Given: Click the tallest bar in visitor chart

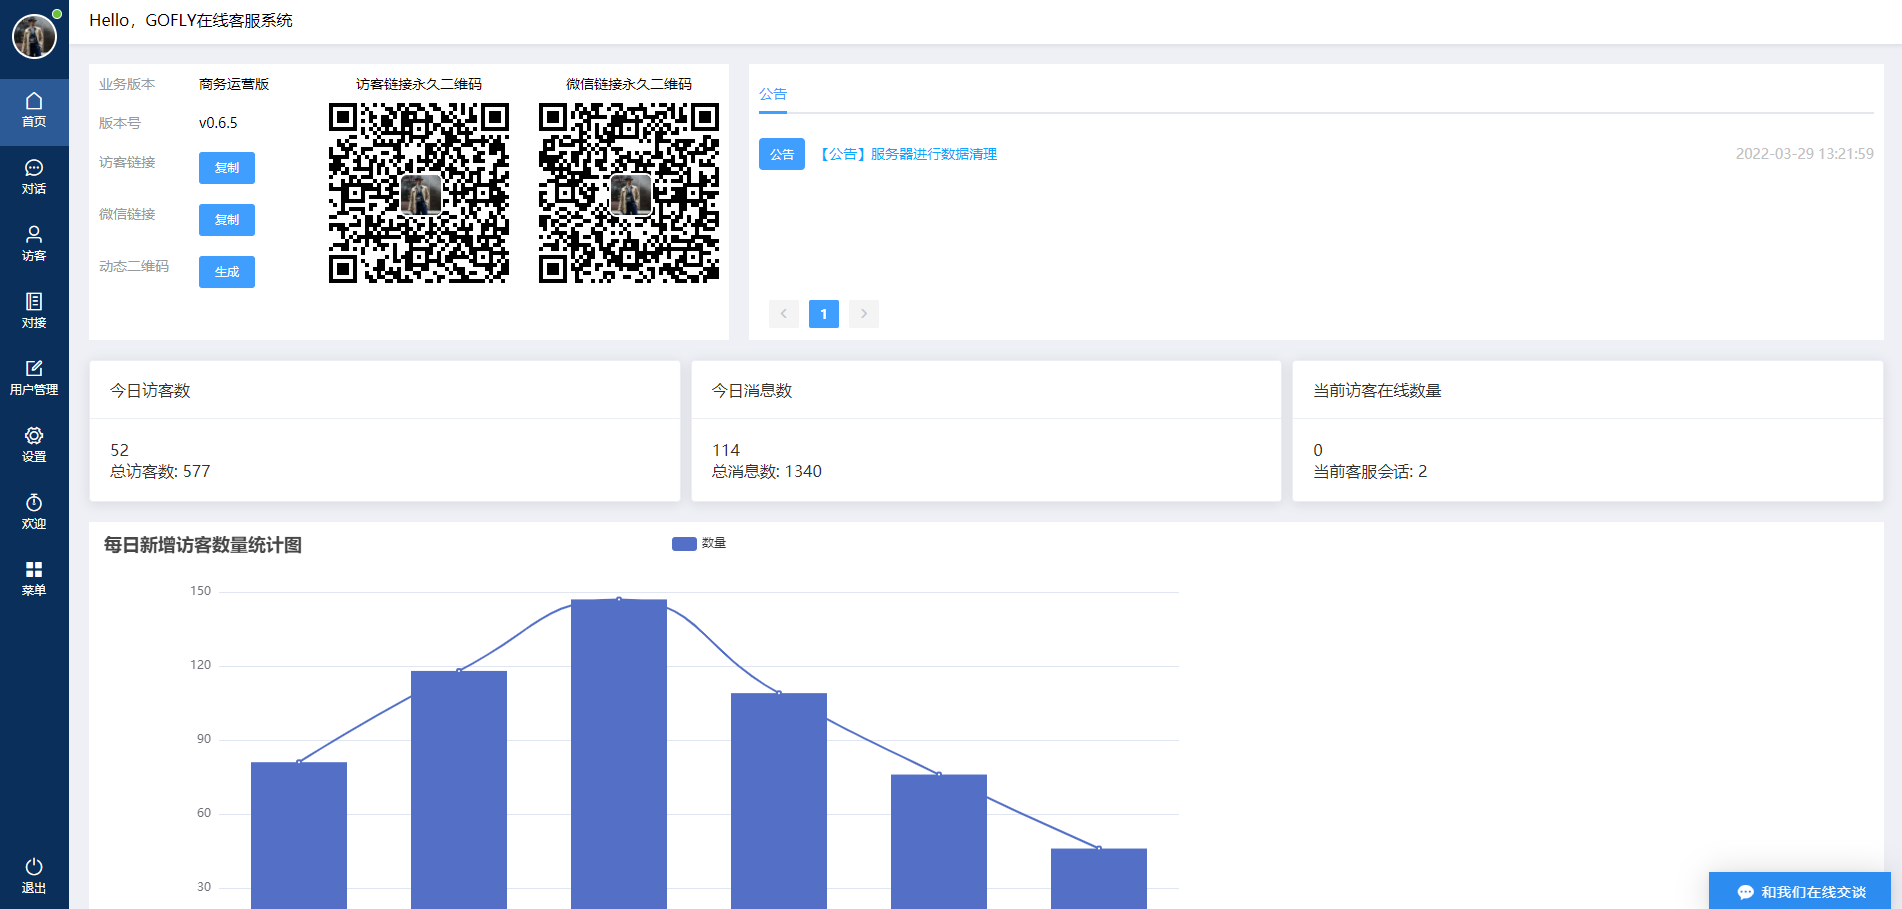Looking at the screenshot, I should coord(619,754).
